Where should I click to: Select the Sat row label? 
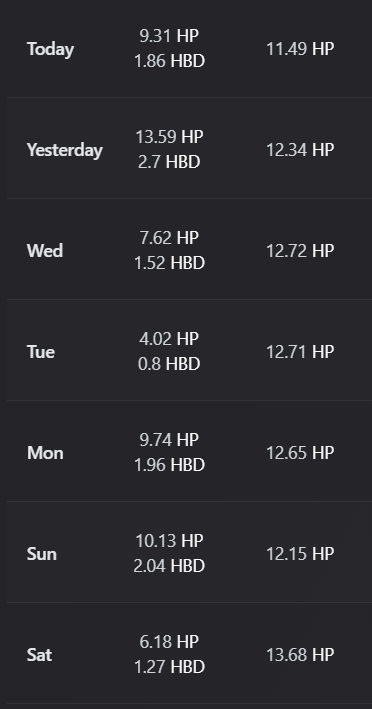tap(39, 655)
